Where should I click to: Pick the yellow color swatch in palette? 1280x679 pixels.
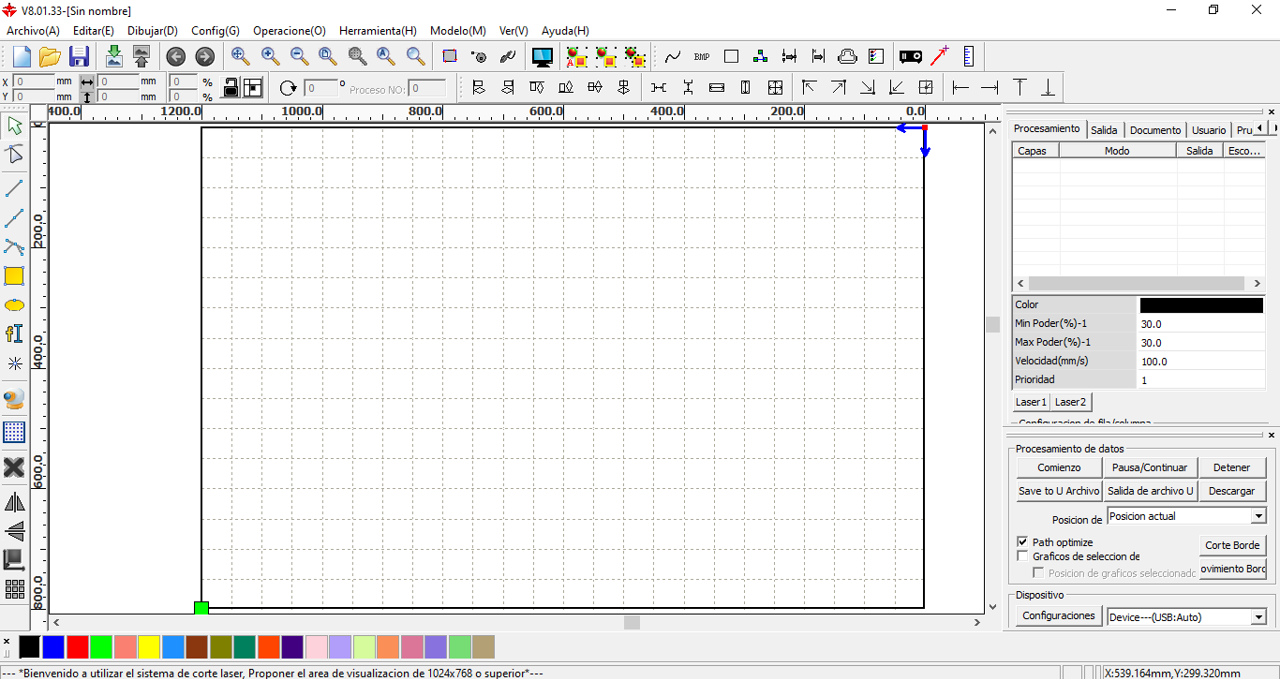[x=149, y=647]
